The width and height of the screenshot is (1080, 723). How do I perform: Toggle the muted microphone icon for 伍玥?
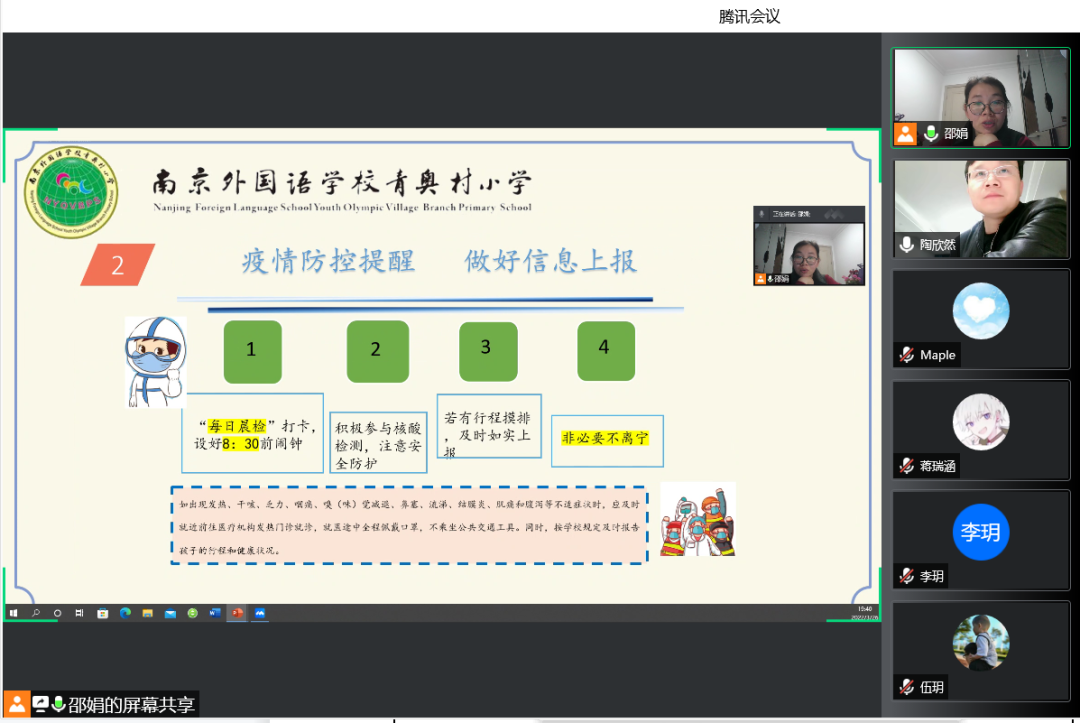pos(906,687)
